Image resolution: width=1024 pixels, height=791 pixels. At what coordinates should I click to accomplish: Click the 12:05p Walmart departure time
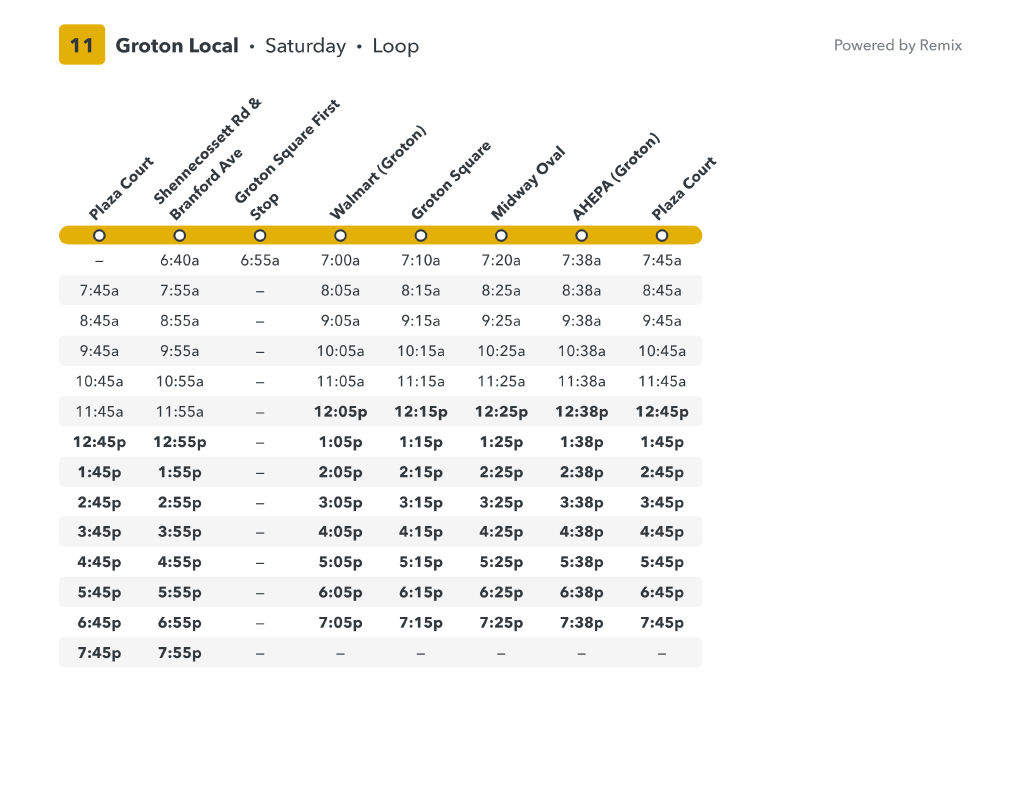point(340,412)
